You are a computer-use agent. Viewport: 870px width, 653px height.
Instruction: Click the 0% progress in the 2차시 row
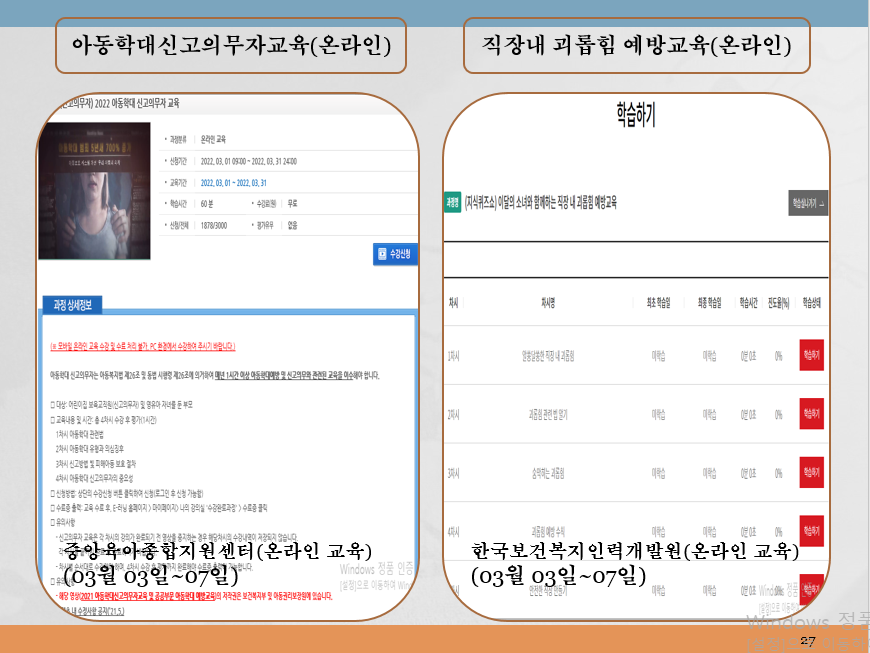778,415
